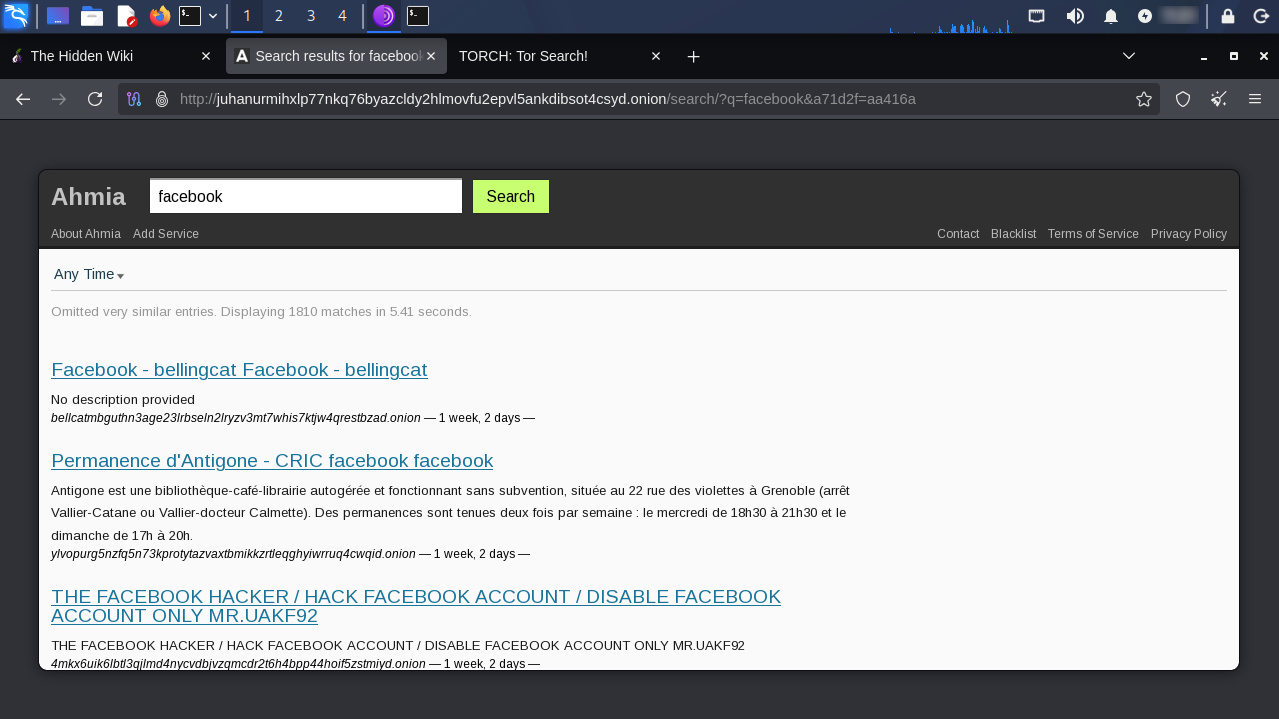Switch to workspace 4
The height and width of the screenshot is (719, 1279).
tap(343, 16)
